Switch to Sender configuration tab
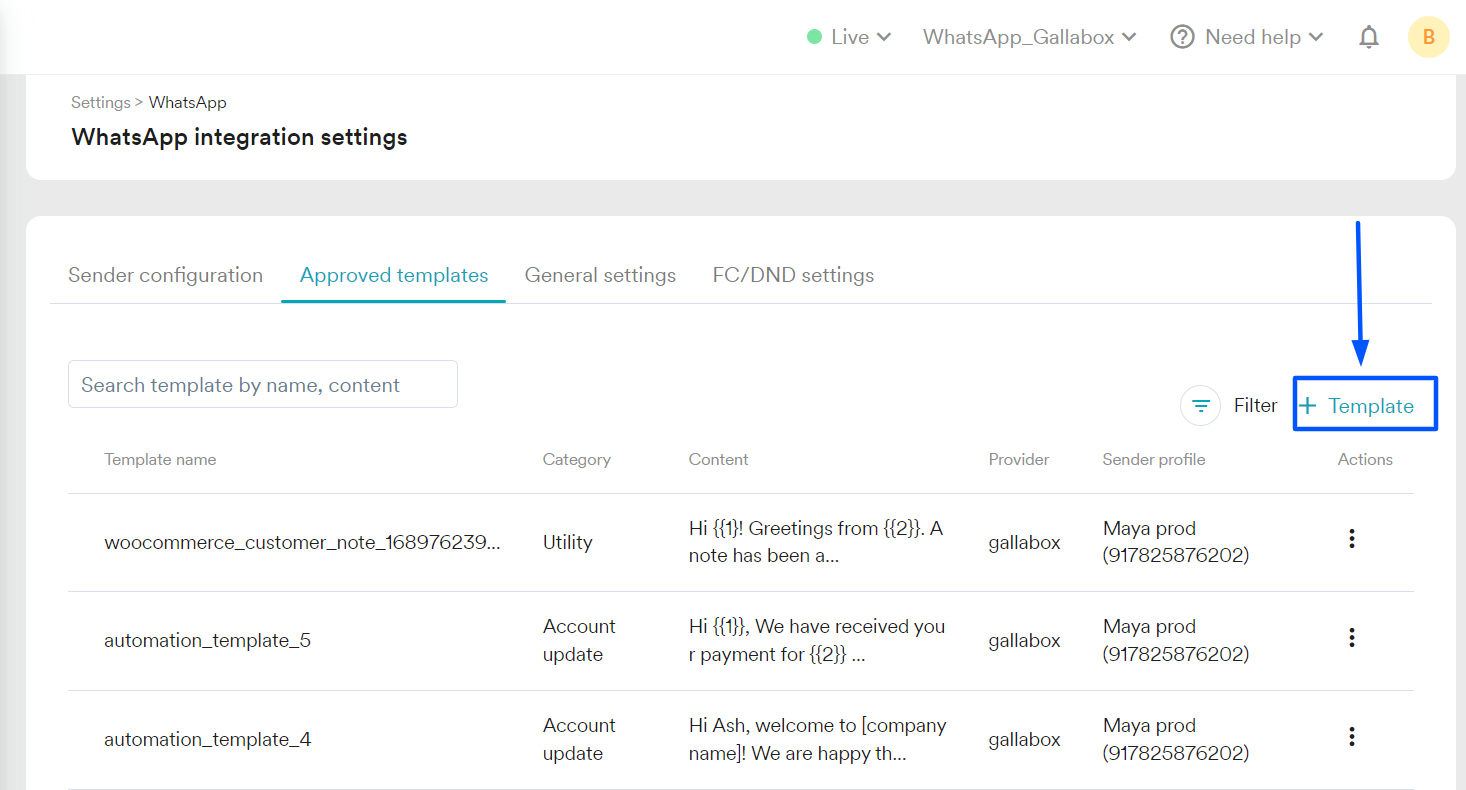Screen dimensions: 1466x790 (165, 275)
